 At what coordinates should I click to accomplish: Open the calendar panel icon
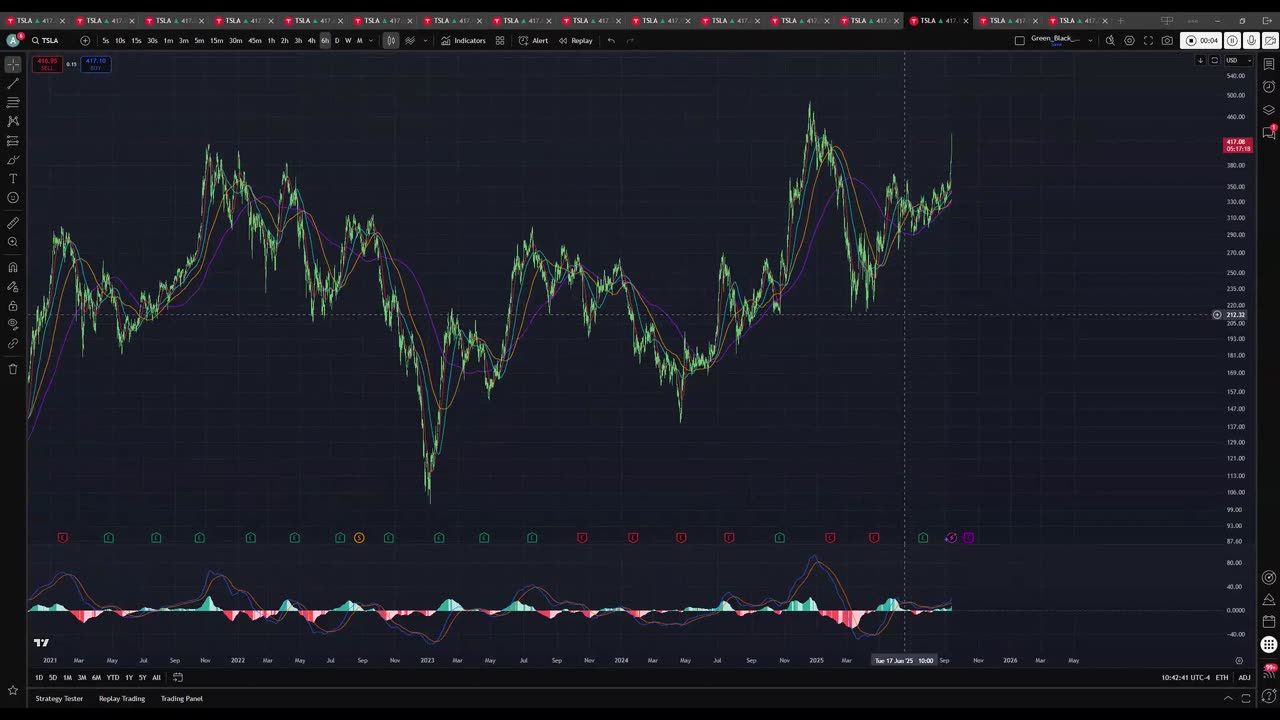[x=1269, y=622]
